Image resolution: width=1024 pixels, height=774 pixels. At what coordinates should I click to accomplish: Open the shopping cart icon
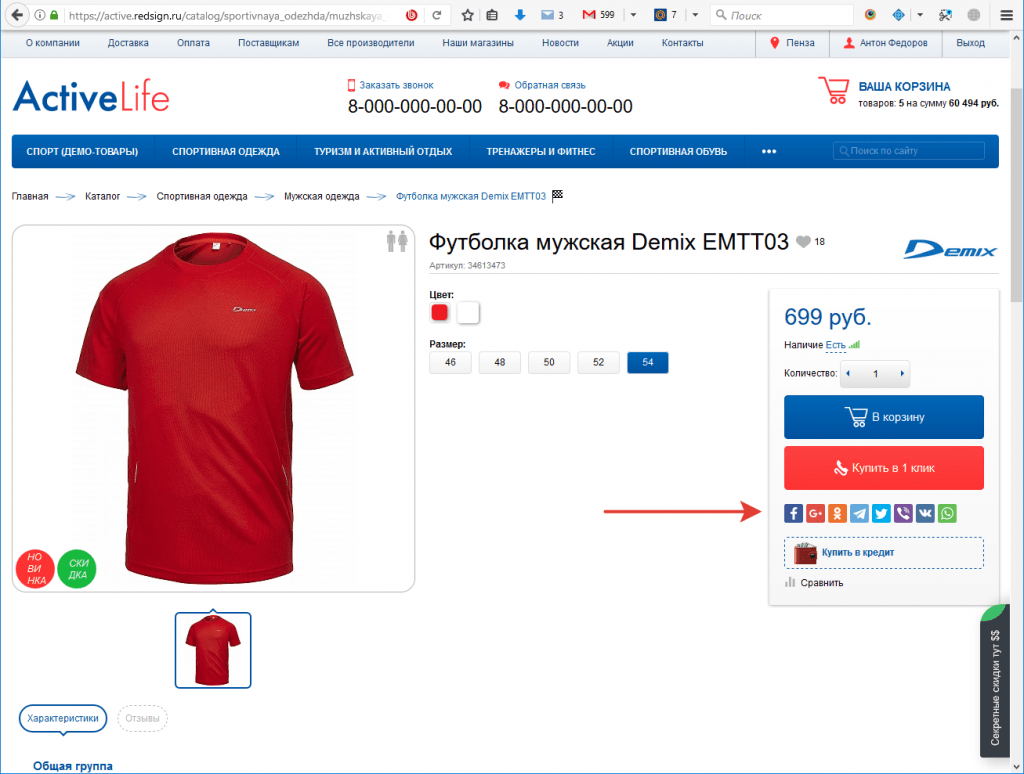pyautogui.click(x=834, y=91)
